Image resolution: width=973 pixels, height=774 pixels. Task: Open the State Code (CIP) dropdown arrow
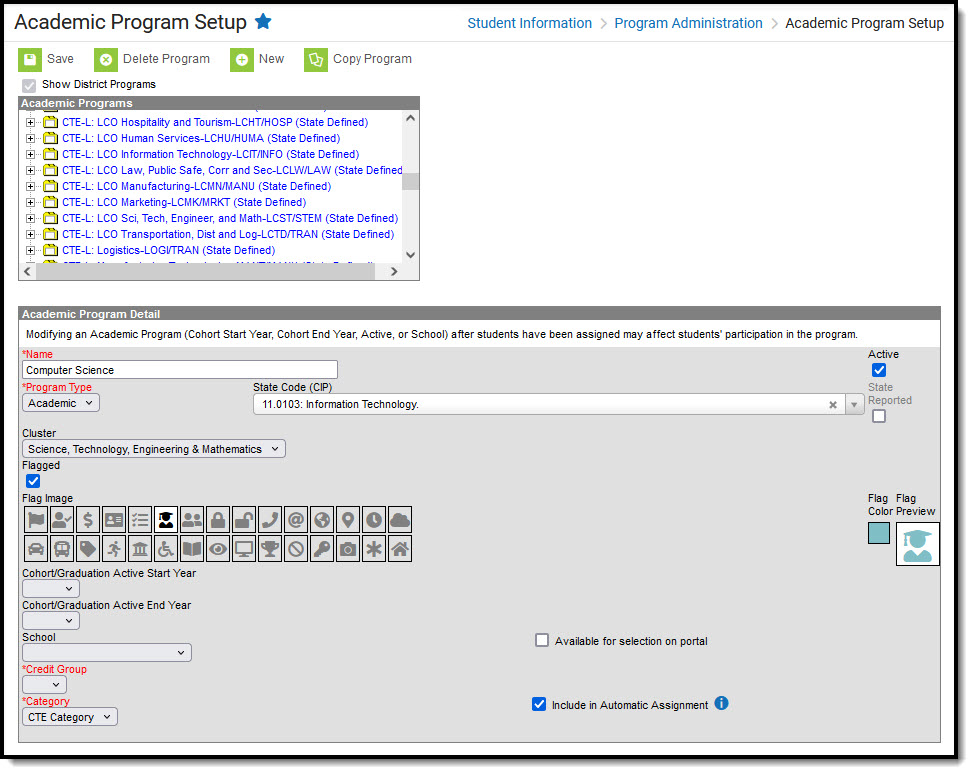coord(854,405)
